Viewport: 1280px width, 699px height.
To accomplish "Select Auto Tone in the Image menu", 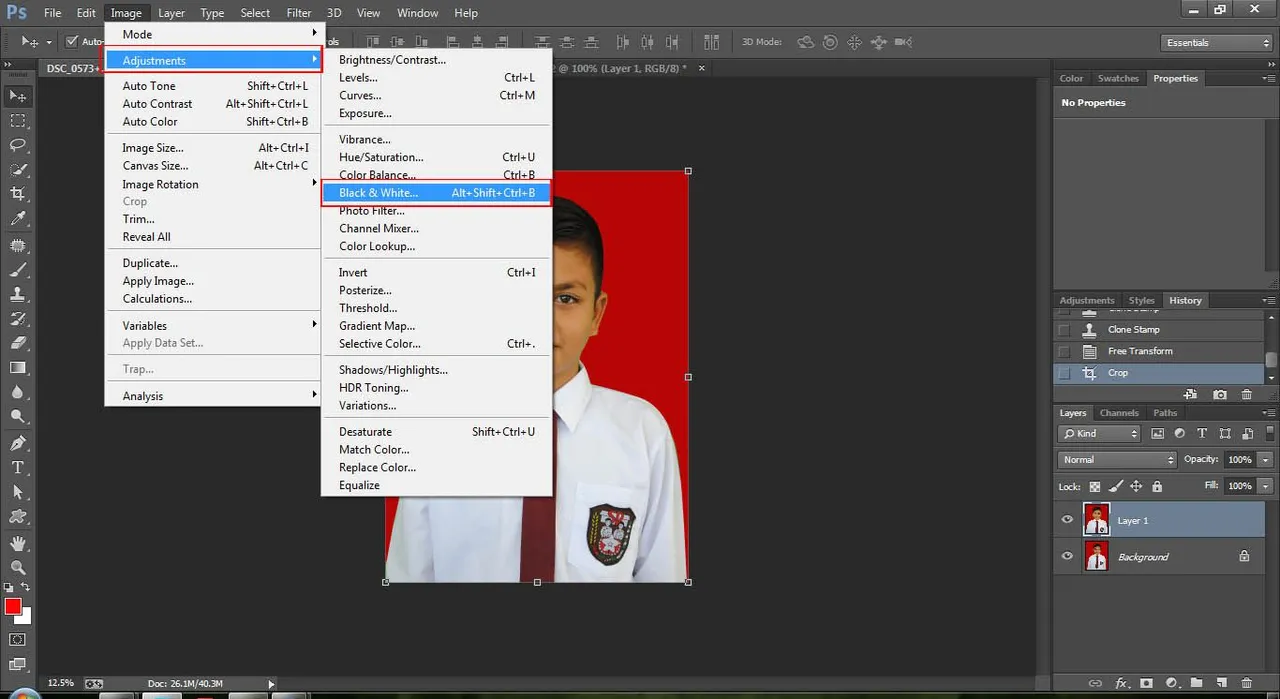I will [x=213, y=86].
